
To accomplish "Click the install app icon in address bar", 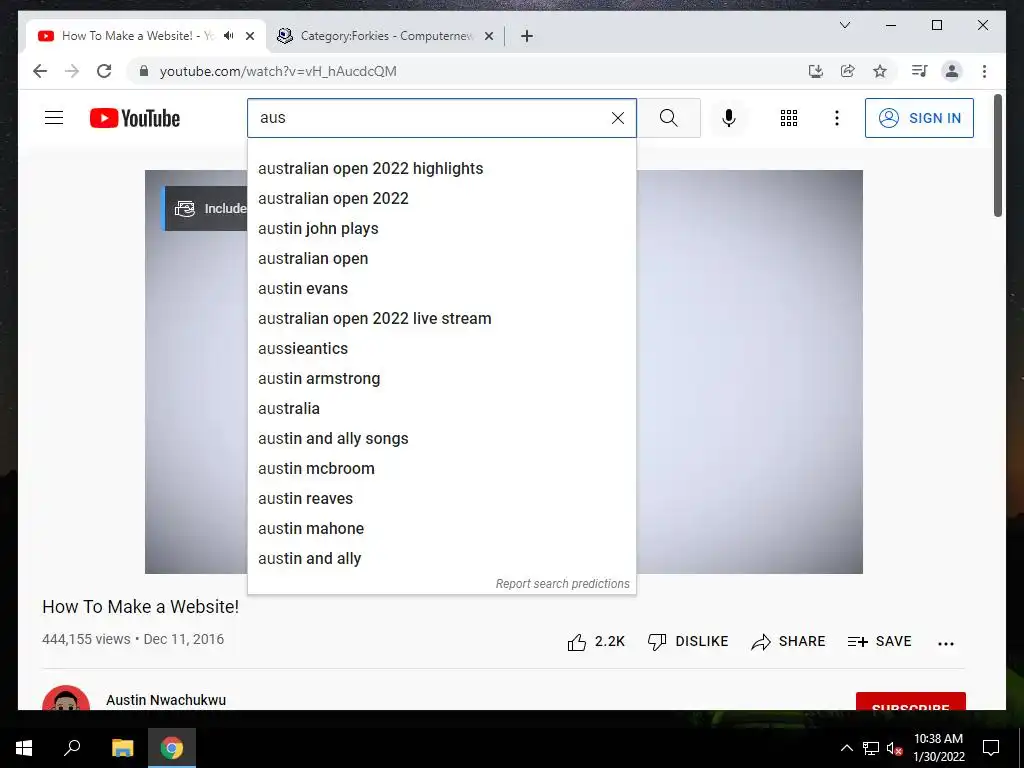I will [816, 71].
